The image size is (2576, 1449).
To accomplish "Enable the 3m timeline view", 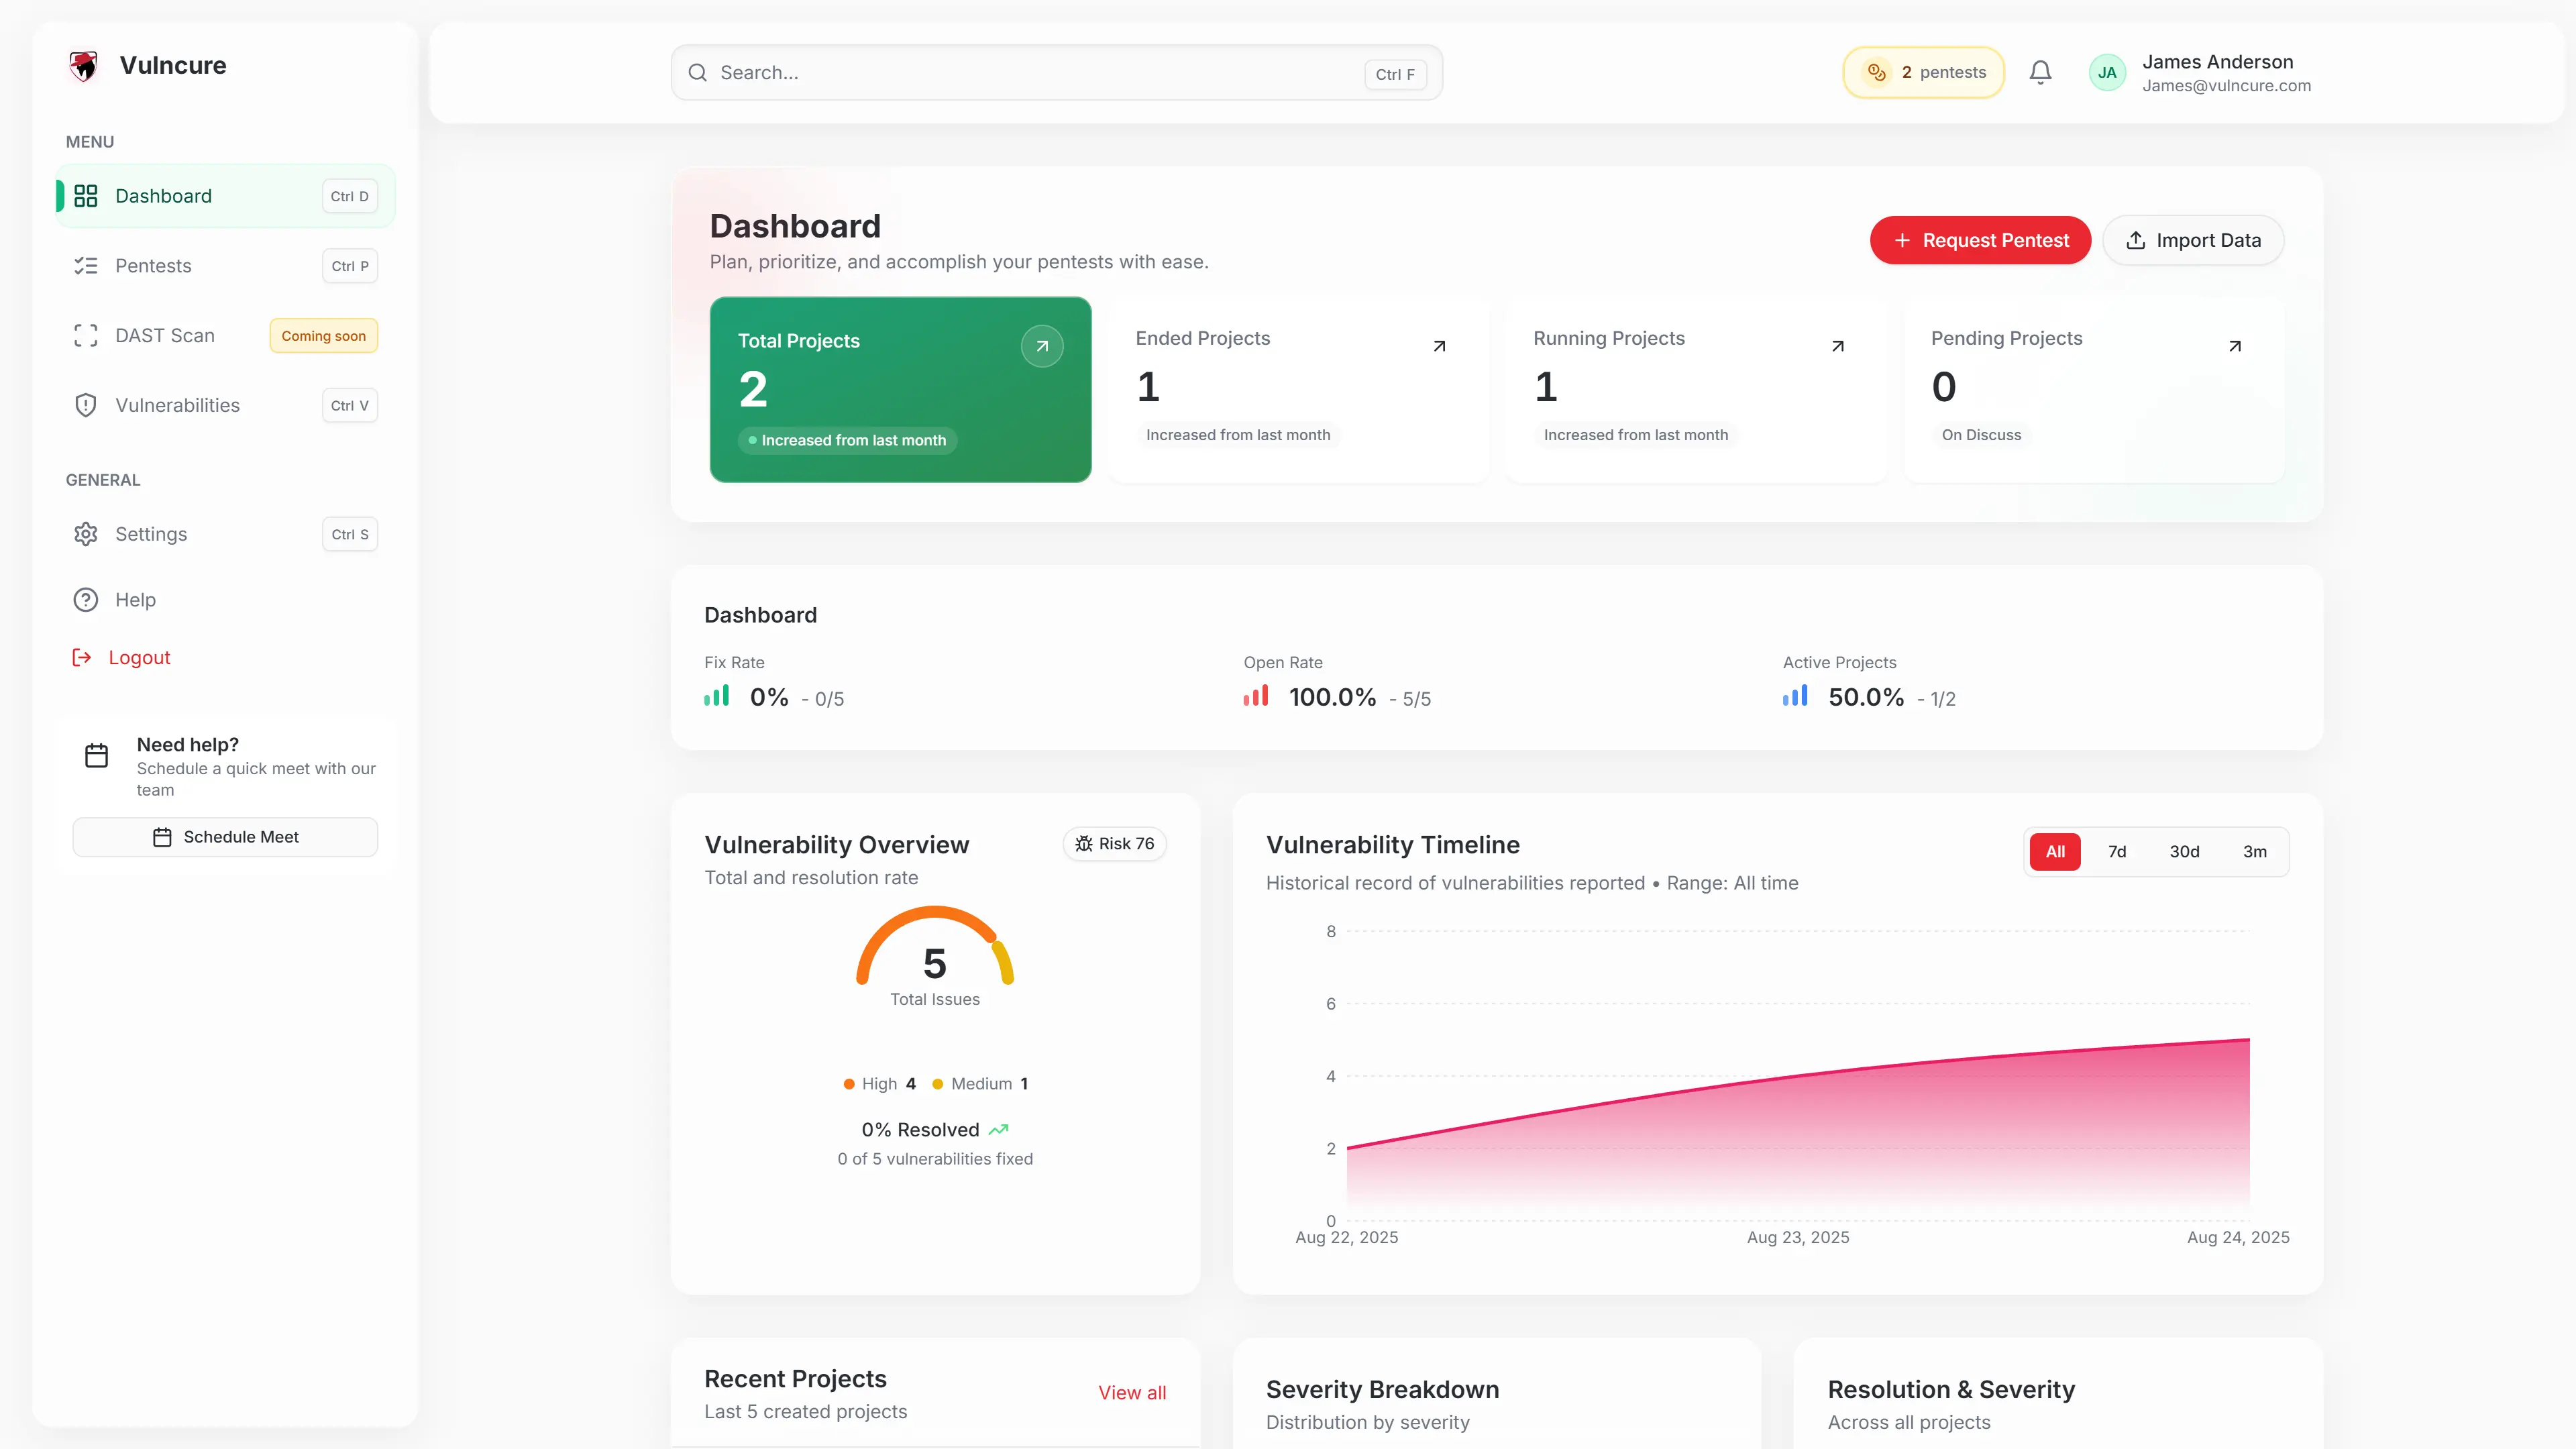I will pyautogui.click(x=2255, y=851).
